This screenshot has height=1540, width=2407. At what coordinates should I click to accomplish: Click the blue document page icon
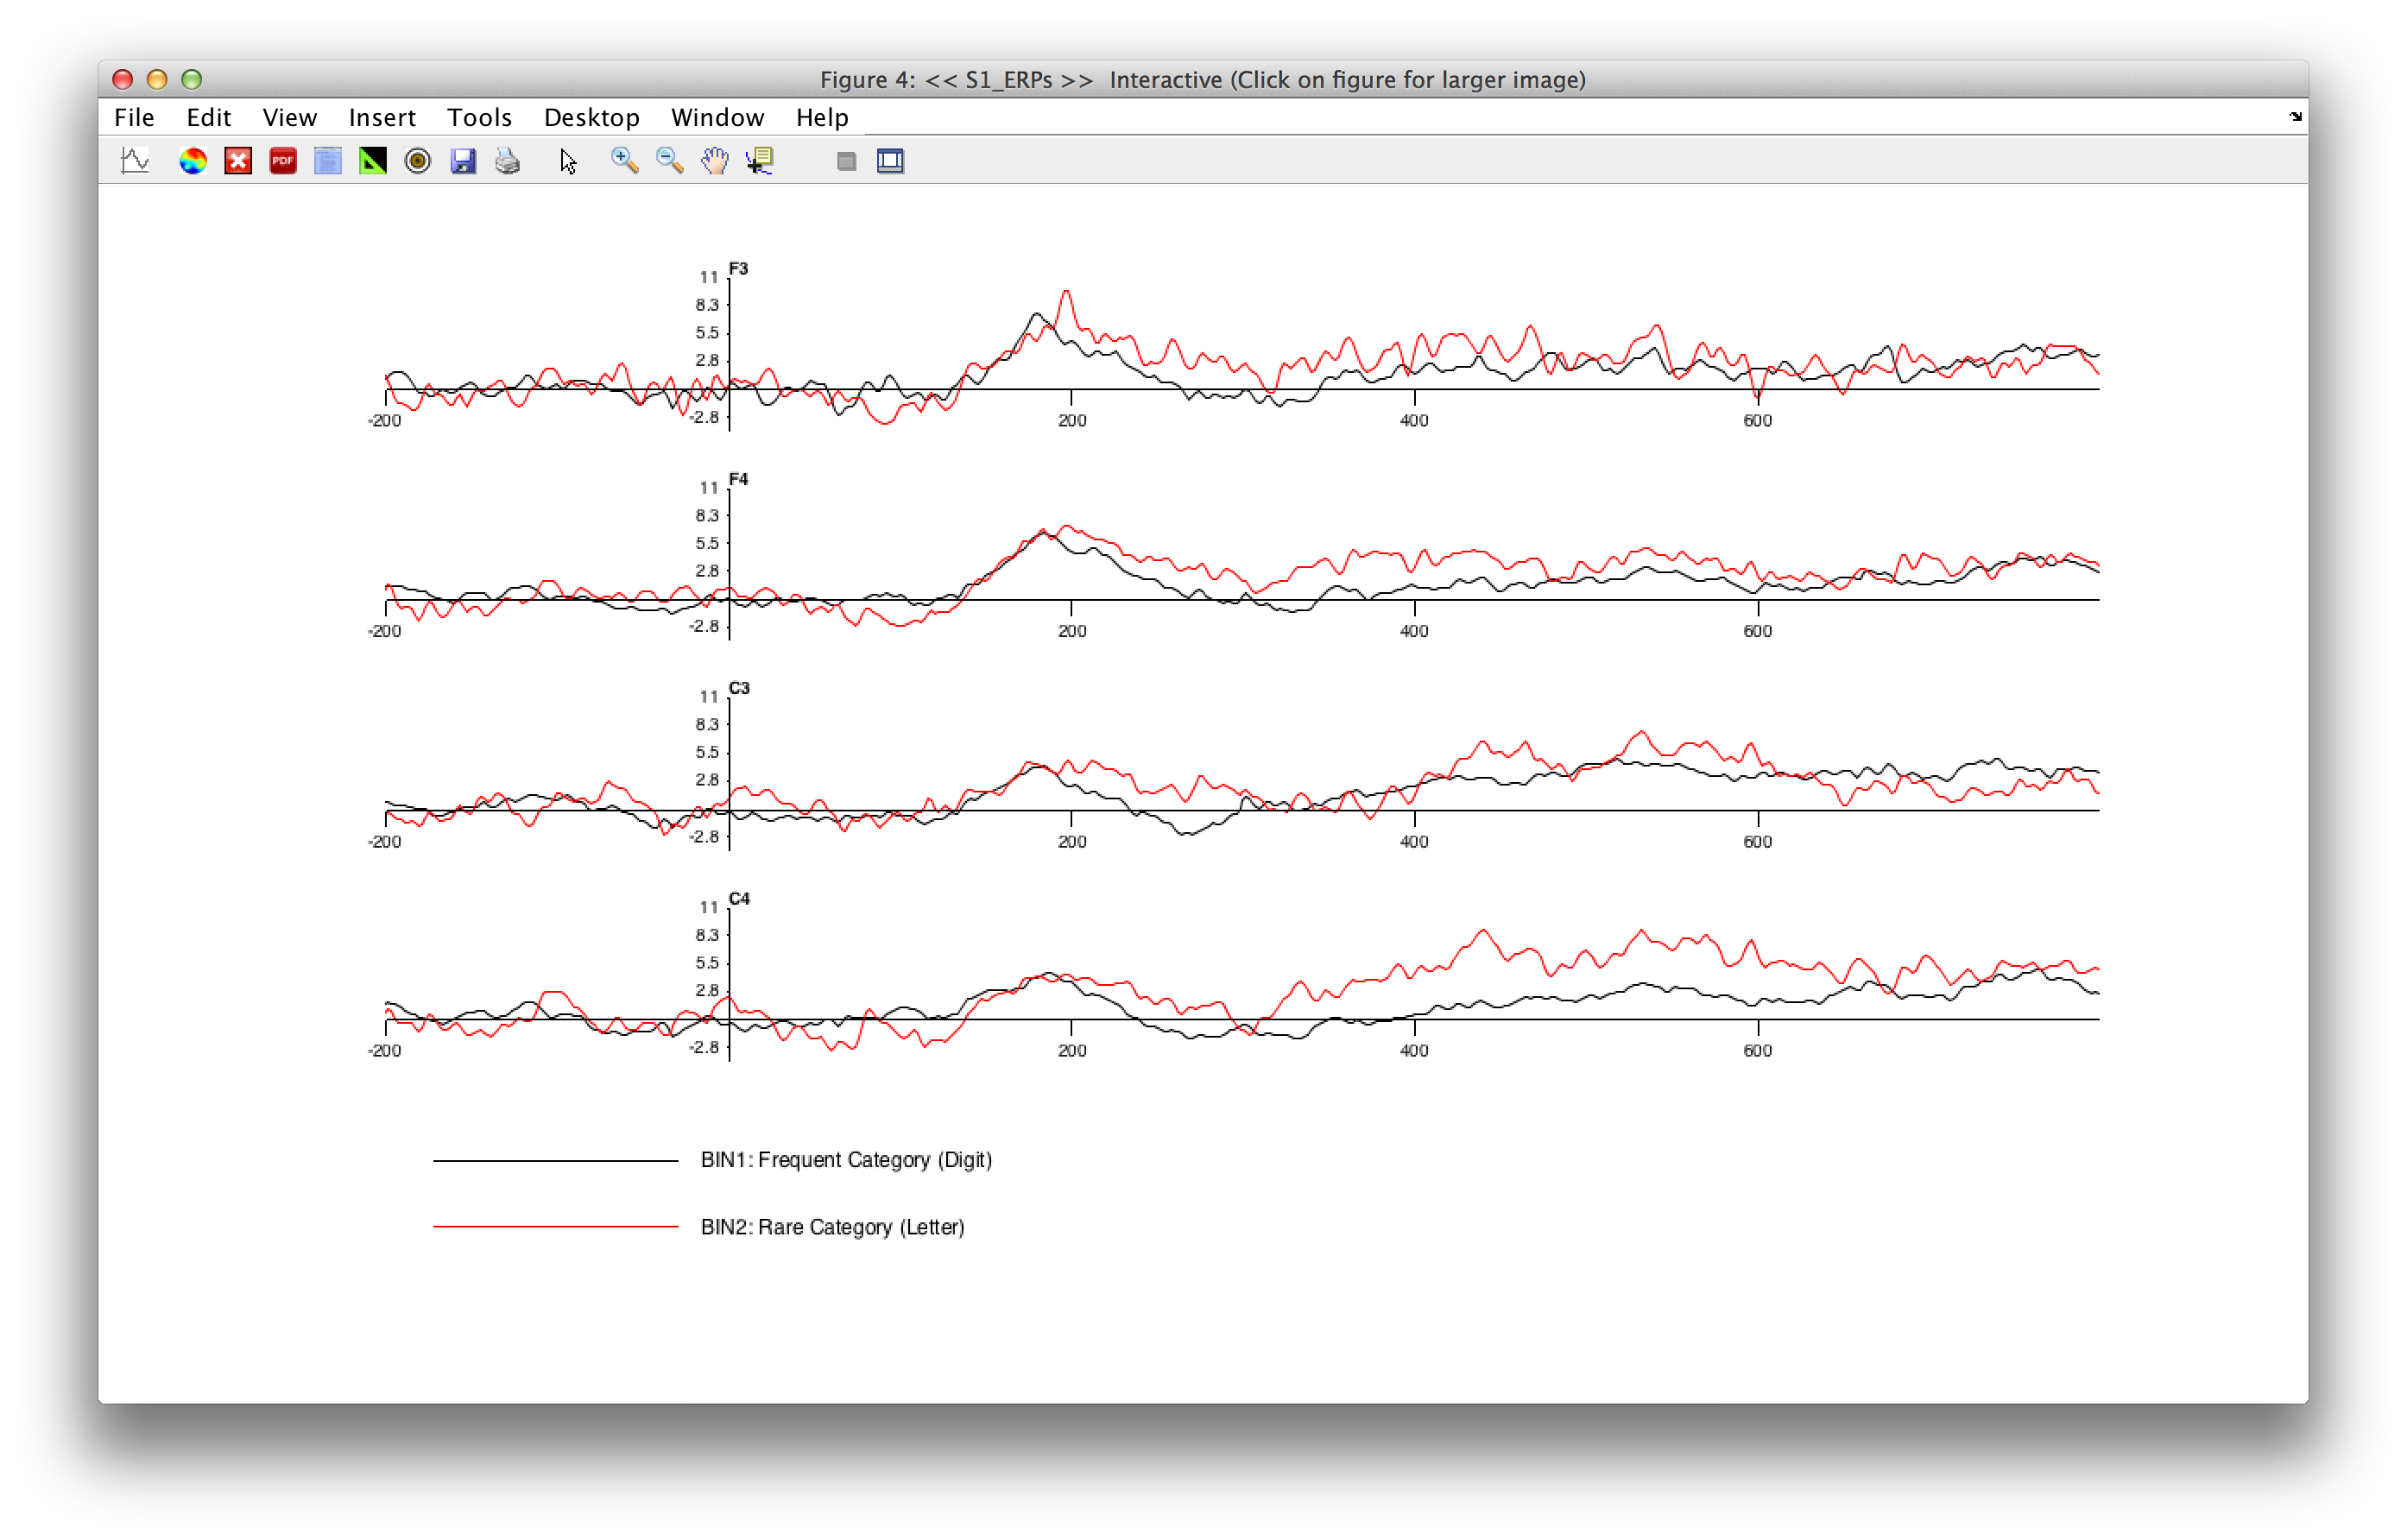(328, 161)
